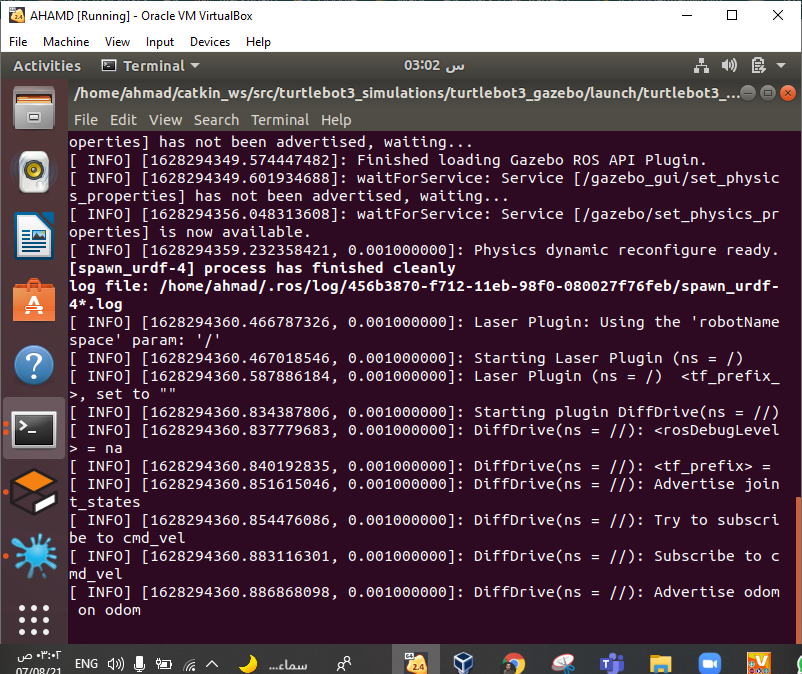Switch the ENG input language indicator
Viewport: 802px width, 674px height.
[x=86, y=661]
